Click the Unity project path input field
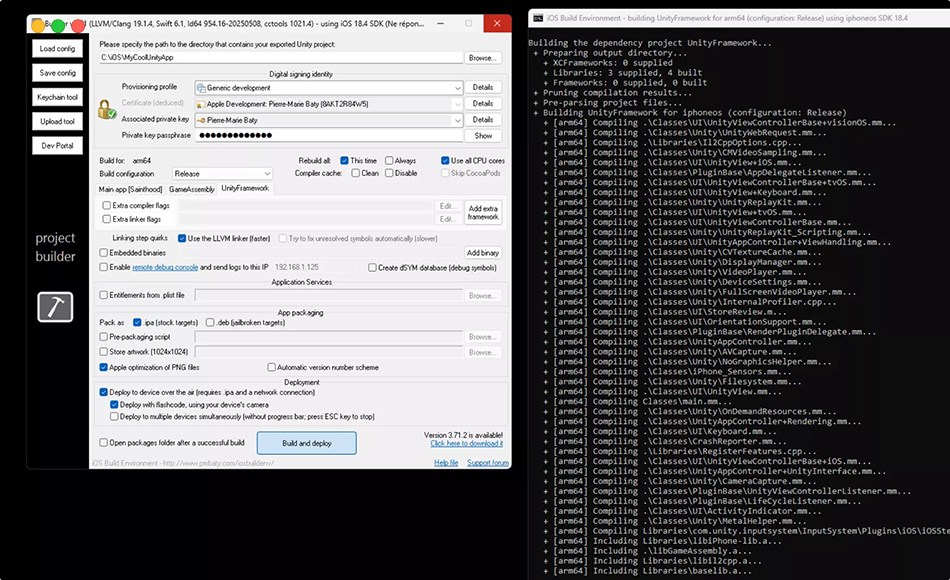The image size is (950, 580). [280, 58]
